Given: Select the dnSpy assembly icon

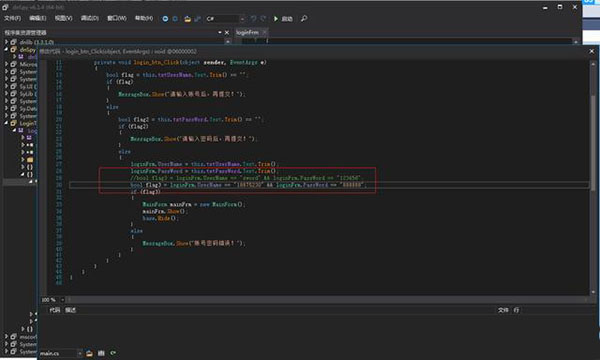Looking at the screenshot, I should (13, 49).
